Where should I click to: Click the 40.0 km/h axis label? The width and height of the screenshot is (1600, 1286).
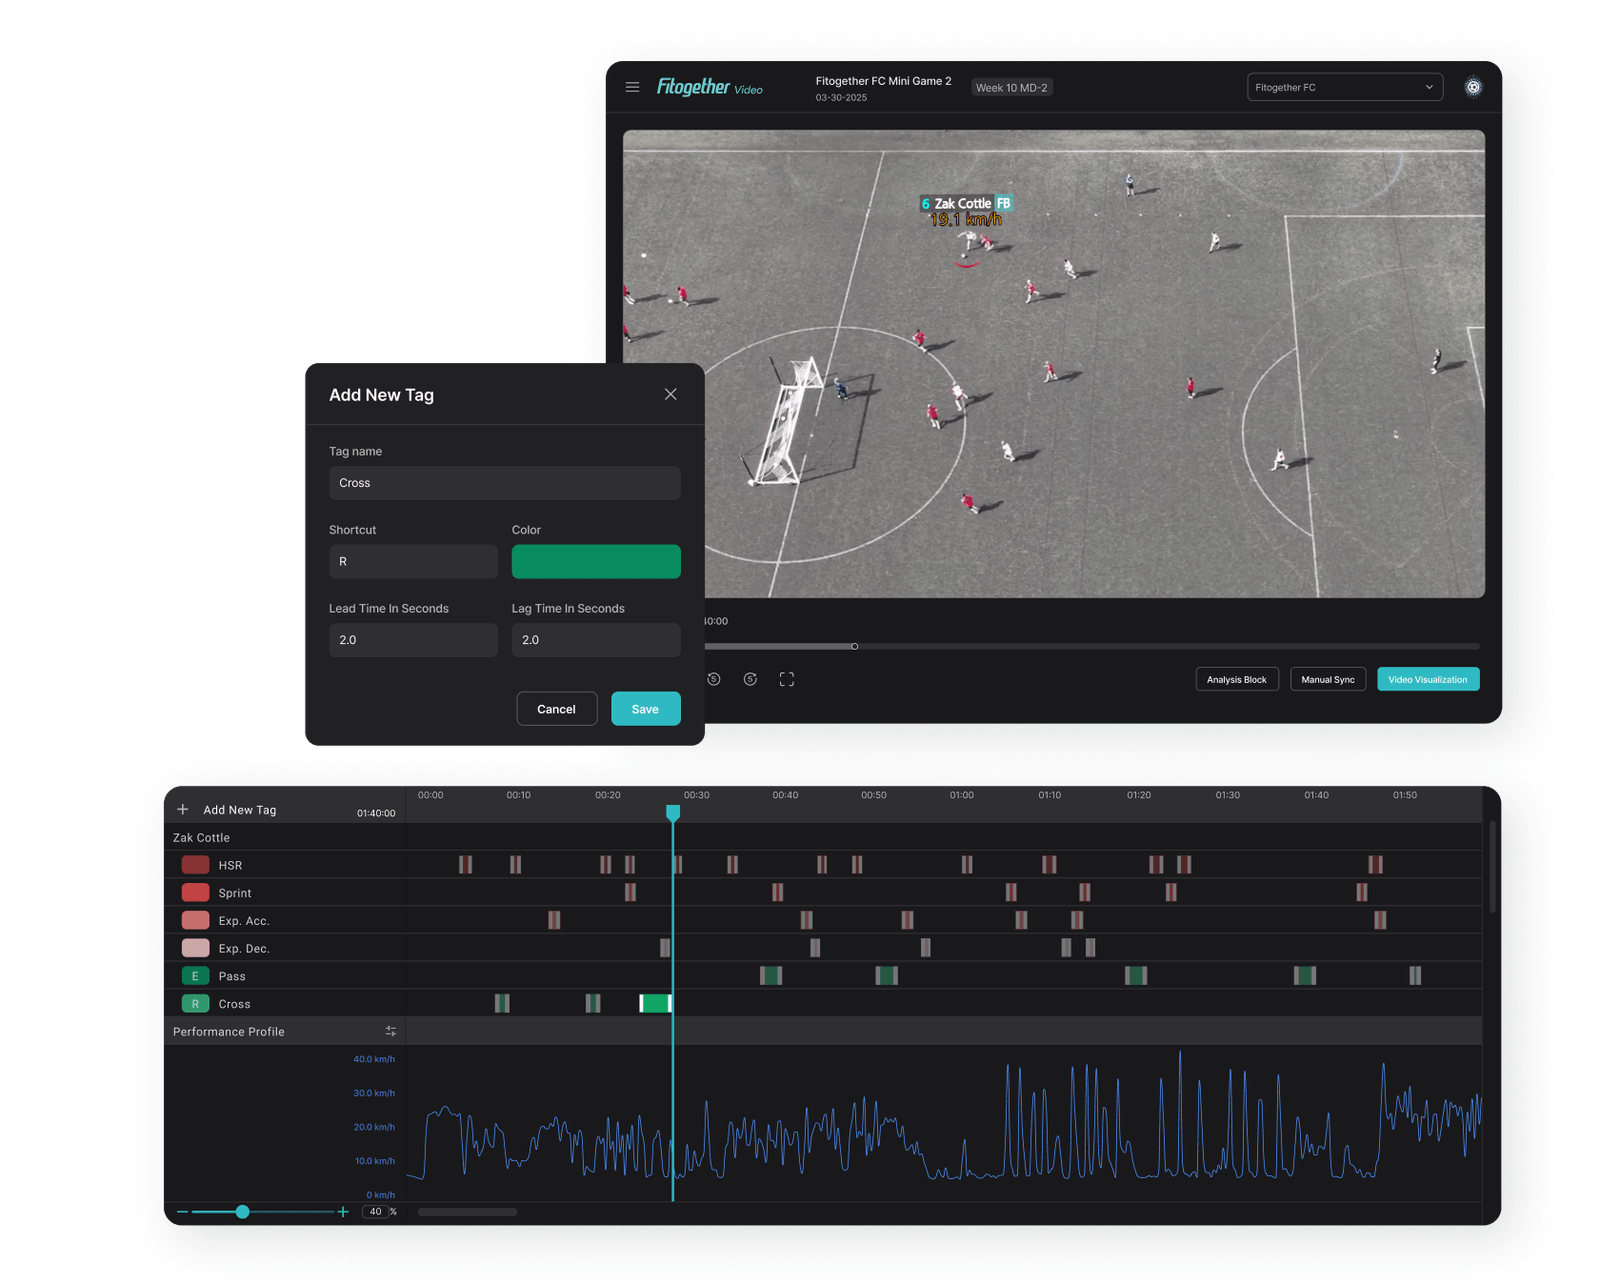point(374,1059)
